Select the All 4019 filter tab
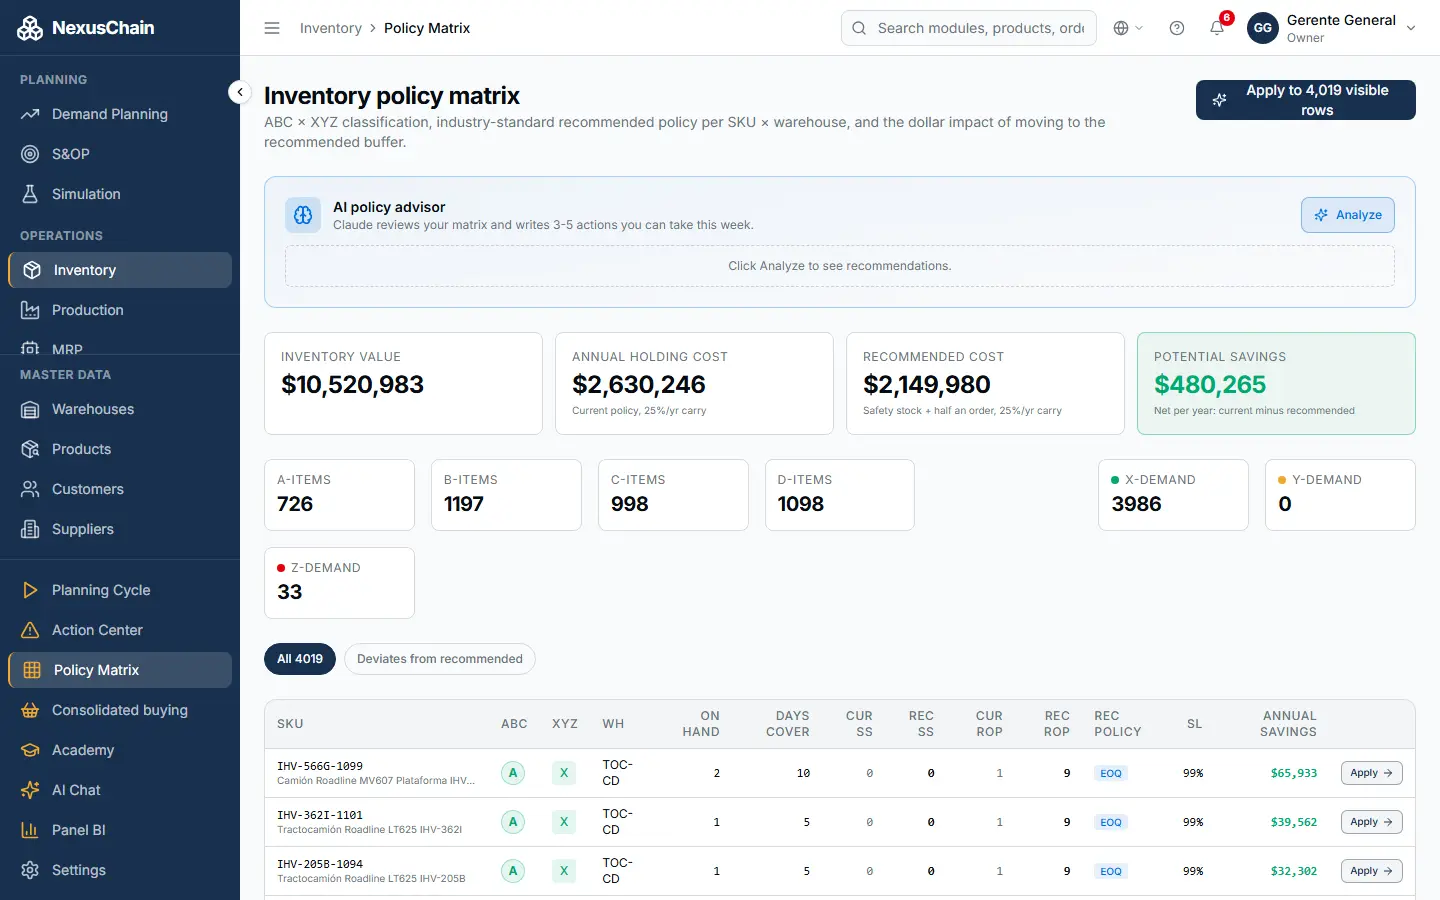Image resolution: width=1440 pixels, height=900 pixels. [300, 659]
